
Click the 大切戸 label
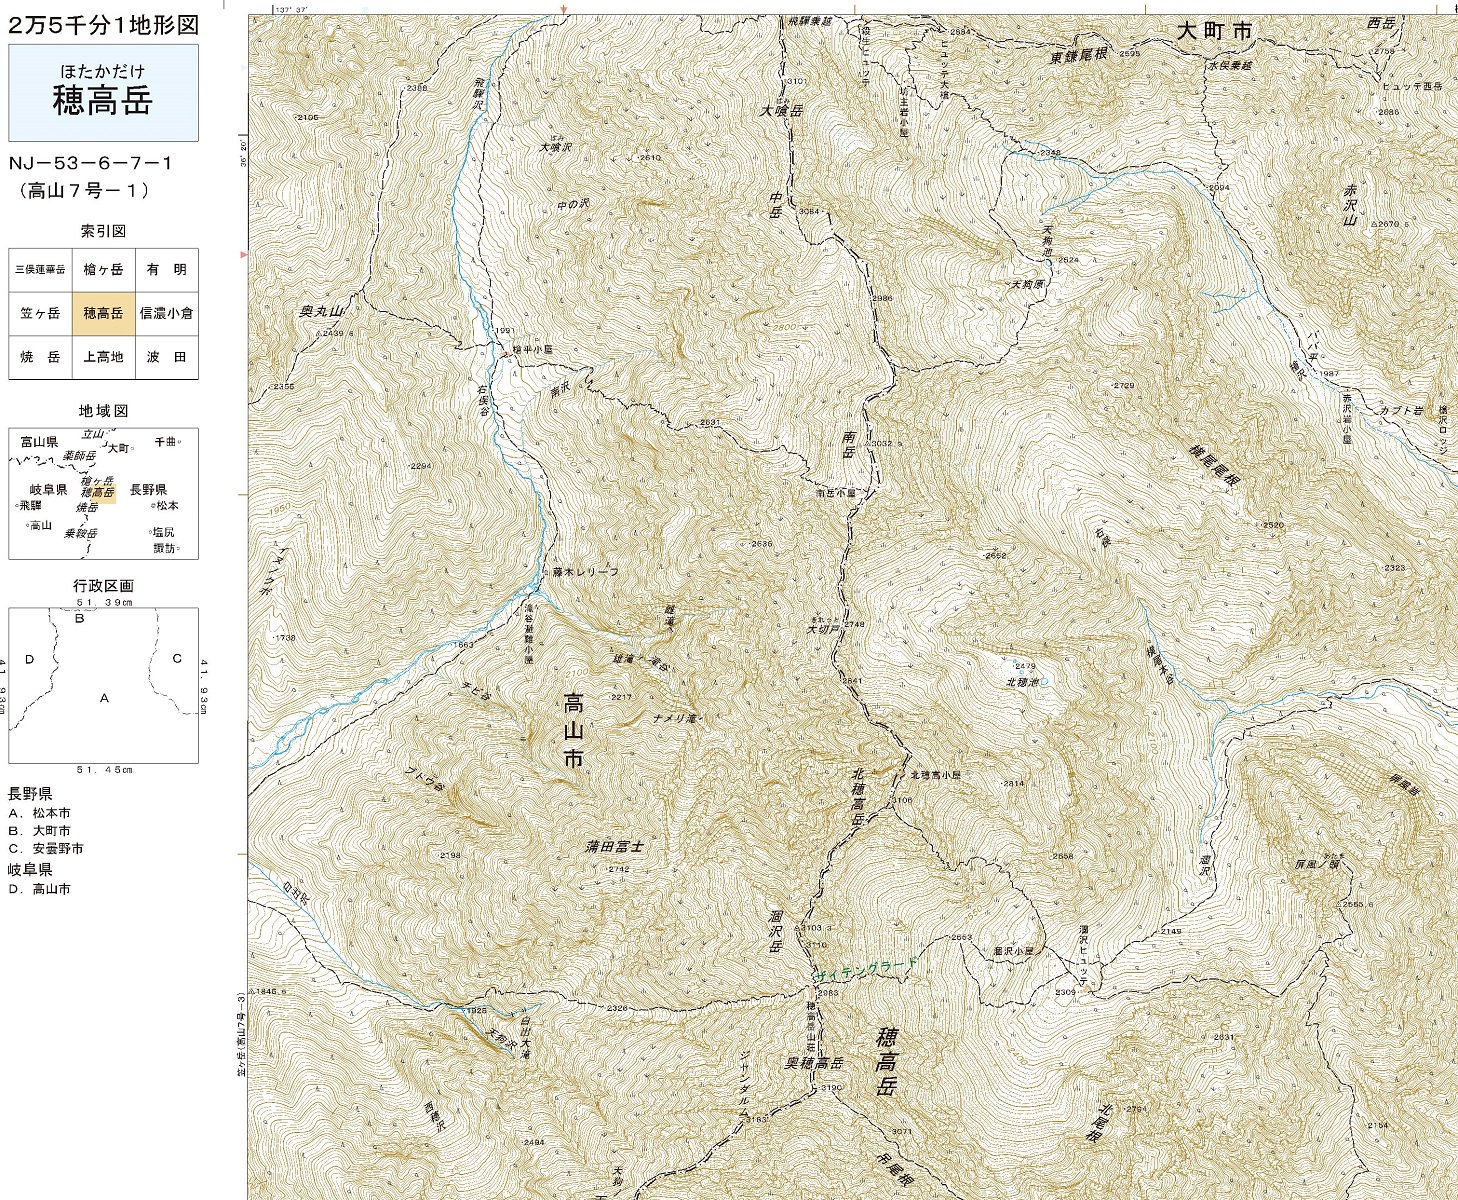pyautogui.click(x=821, y=630)
